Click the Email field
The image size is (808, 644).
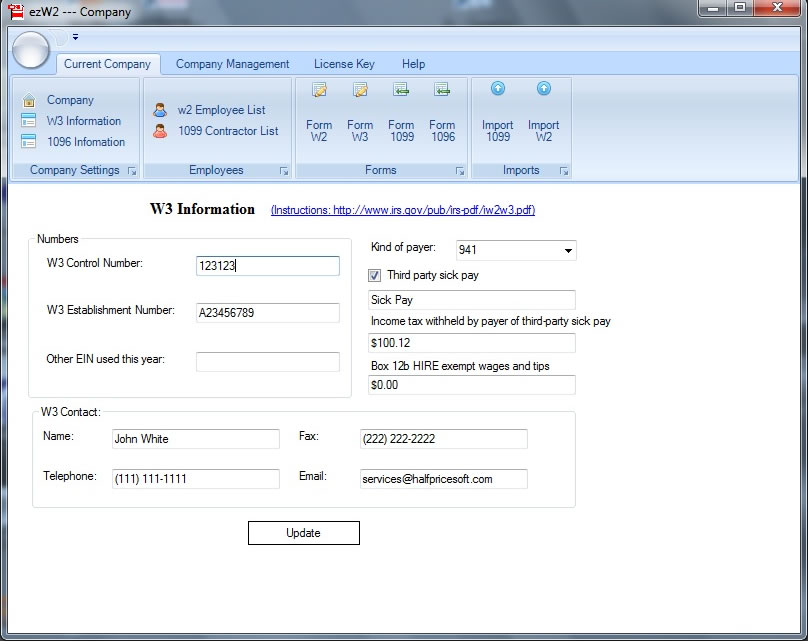(444, 479)
